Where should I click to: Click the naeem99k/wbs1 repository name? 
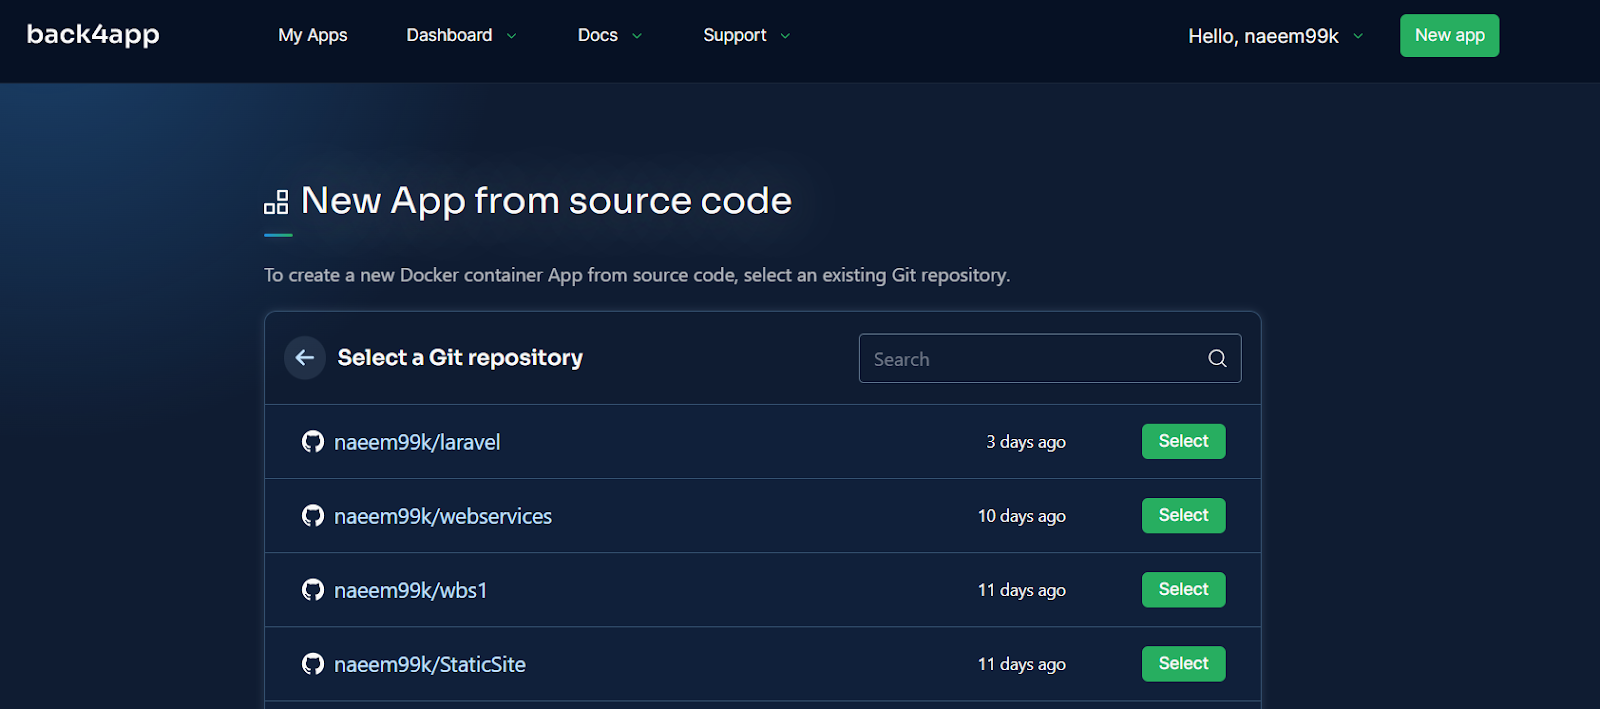coord(411,590)
